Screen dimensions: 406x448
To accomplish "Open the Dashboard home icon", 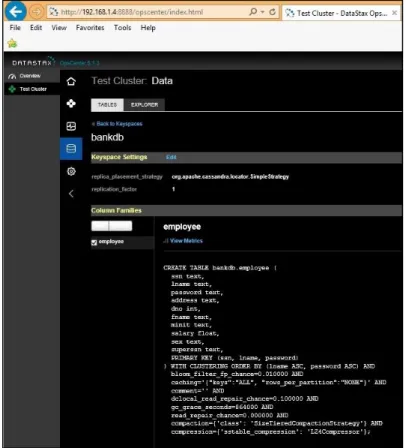I will tap(71, 81).
